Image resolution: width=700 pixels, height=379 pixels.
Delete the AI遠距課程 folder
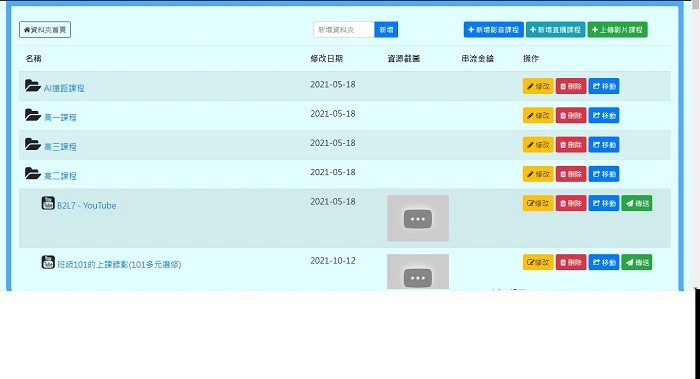[571, 86]
